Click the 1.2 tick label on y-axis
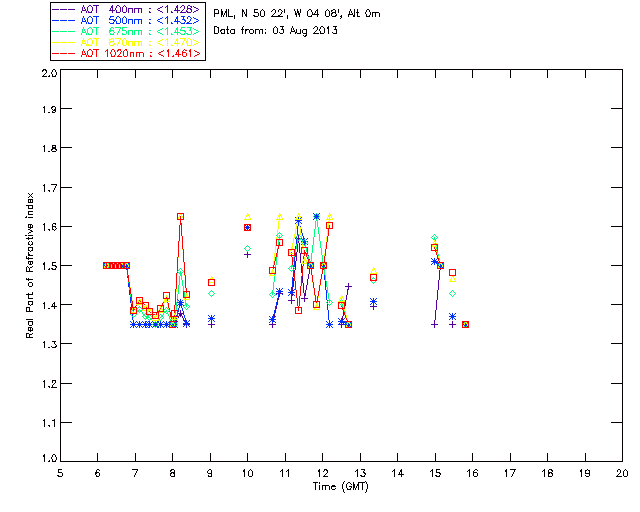Screen dimensions: 640x512 pyautogui.click(x=49, y=384)
